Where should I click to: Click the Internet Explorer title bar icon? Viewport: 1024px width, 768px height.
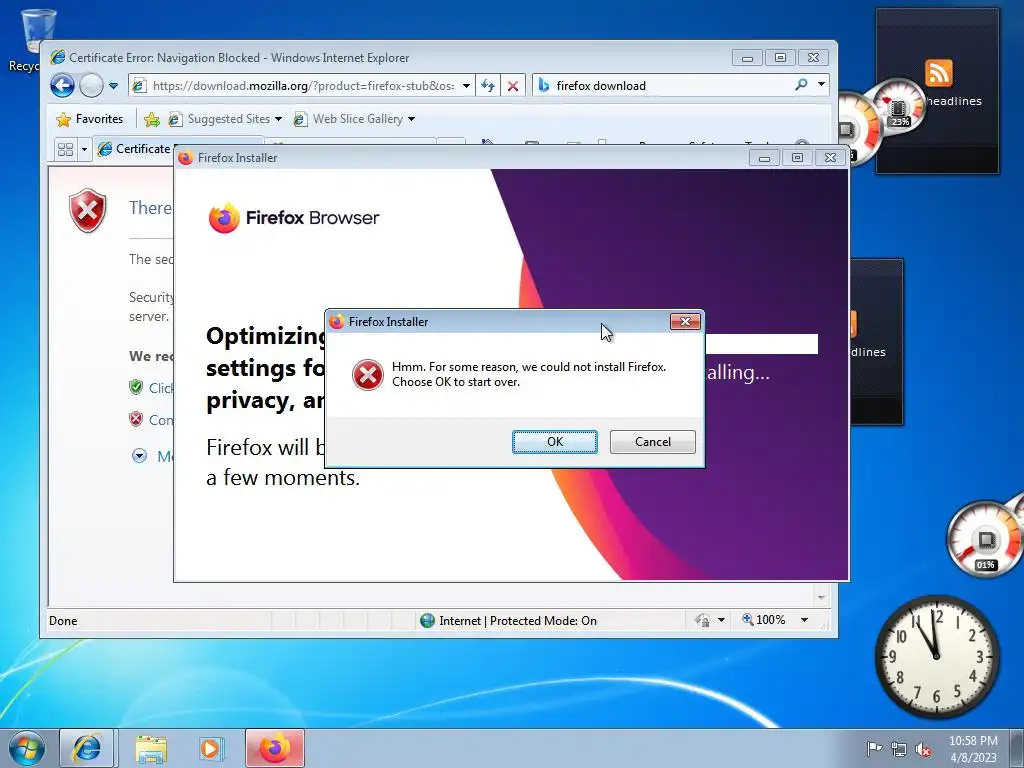point(58,57)
